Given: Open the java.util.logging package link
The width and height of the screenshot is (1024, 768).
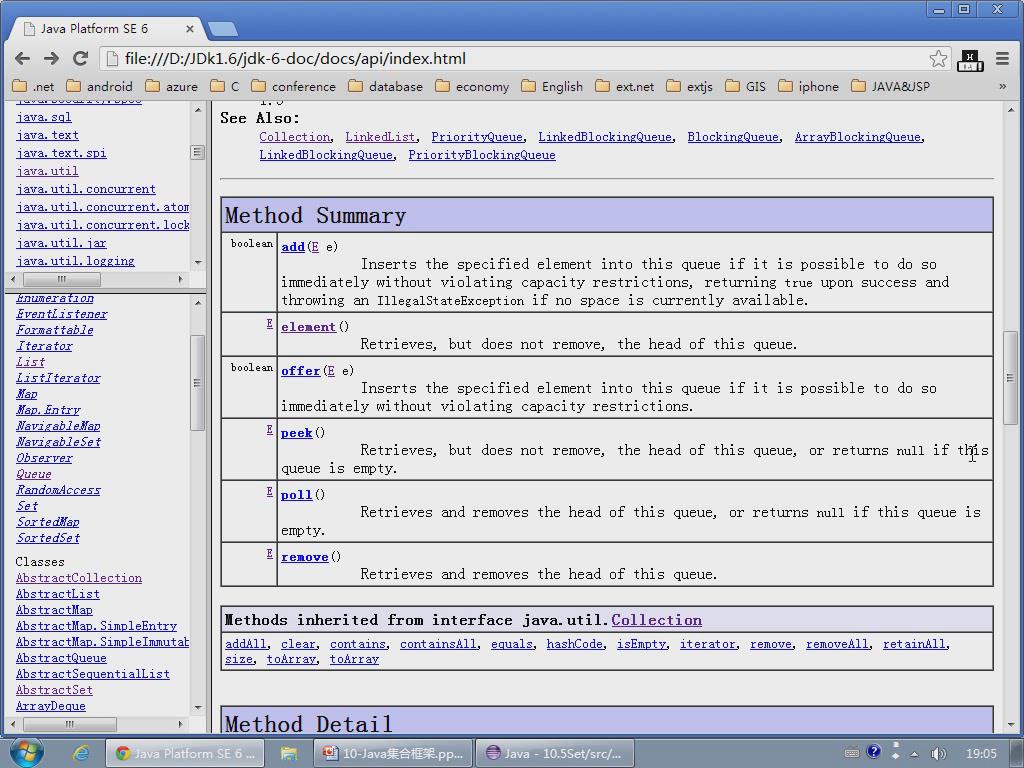Looking at the screenshot, I should [x=75, y=261].
